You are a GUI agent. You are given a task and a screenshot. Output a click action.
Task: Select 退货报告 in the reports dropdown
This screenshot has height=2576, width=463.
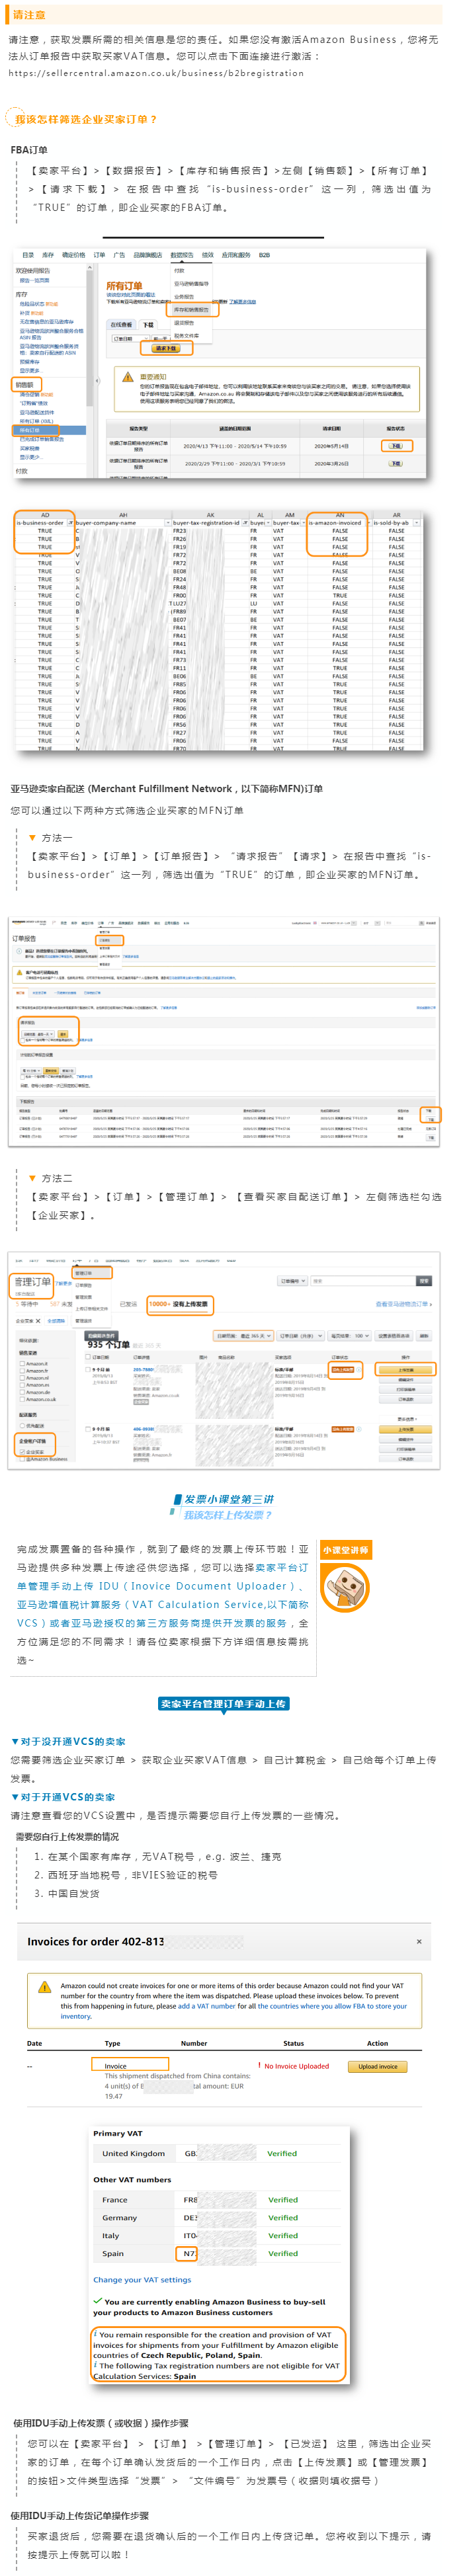tap(184, 323)
